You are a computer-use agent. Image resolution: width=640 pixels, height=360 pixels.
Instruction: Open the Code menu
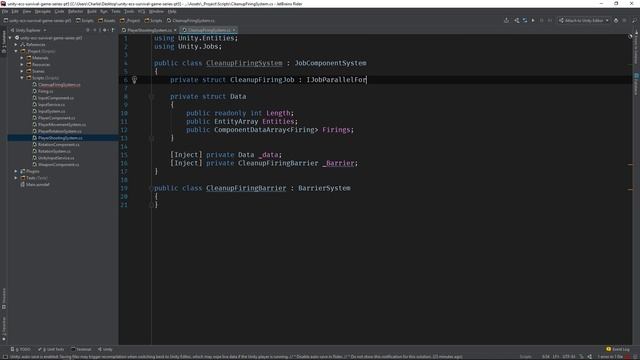(60, 11)
